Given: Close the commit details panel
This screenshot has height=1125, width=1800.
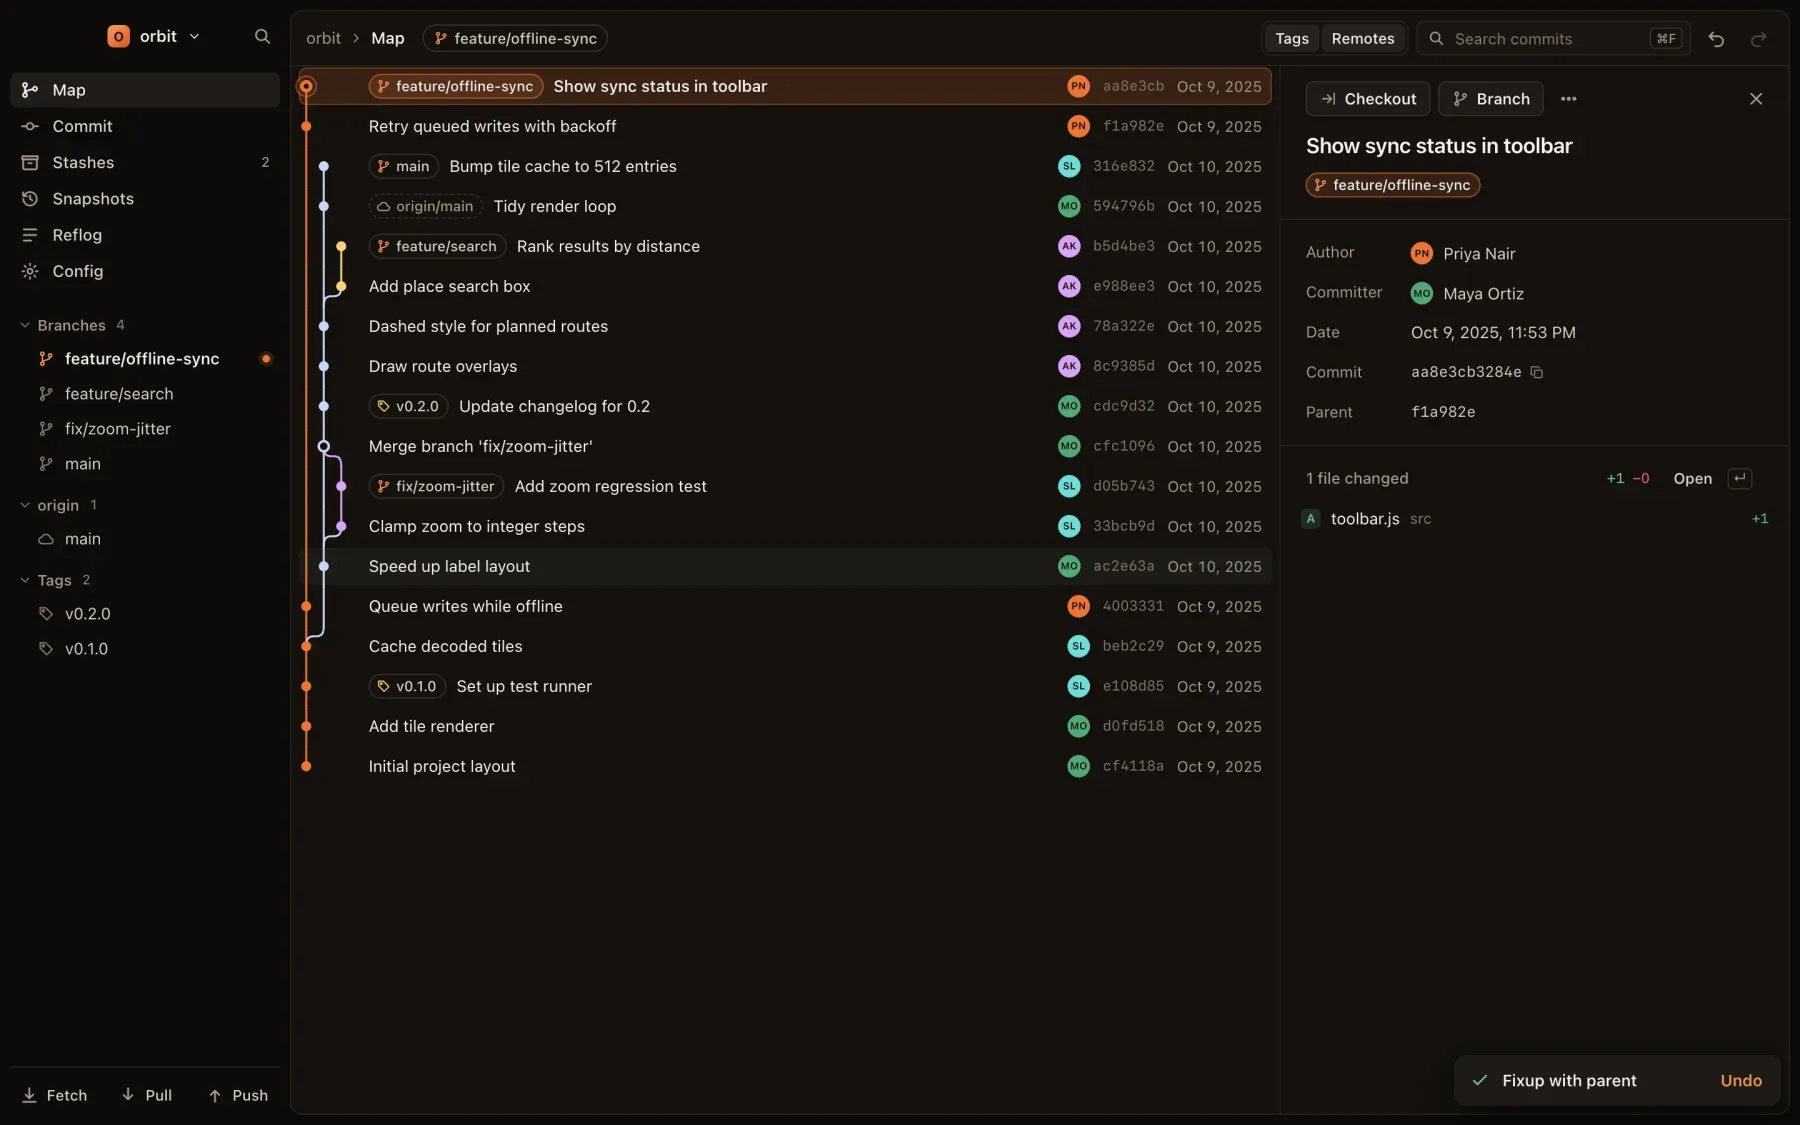Looking at the screenshot, I should (x=1756, y=99).
